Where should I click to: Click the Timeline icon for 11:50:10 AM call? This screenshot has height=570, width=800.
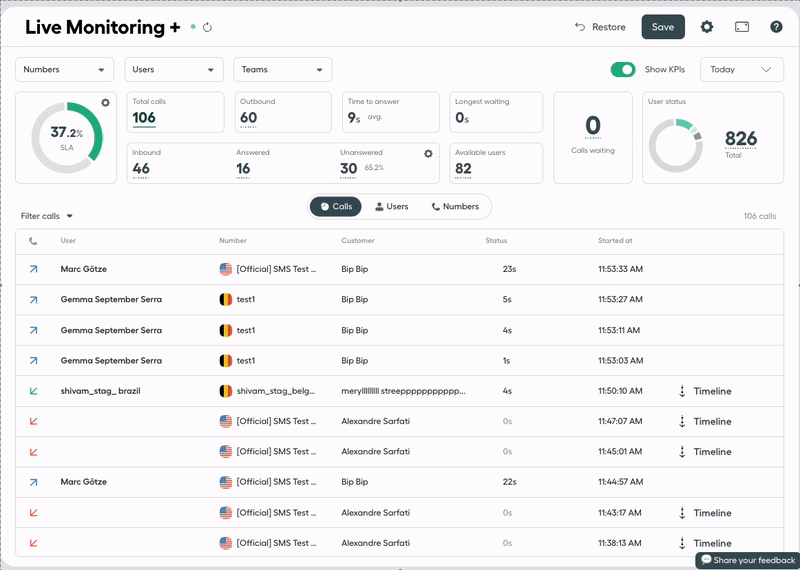tap(682, 391)
